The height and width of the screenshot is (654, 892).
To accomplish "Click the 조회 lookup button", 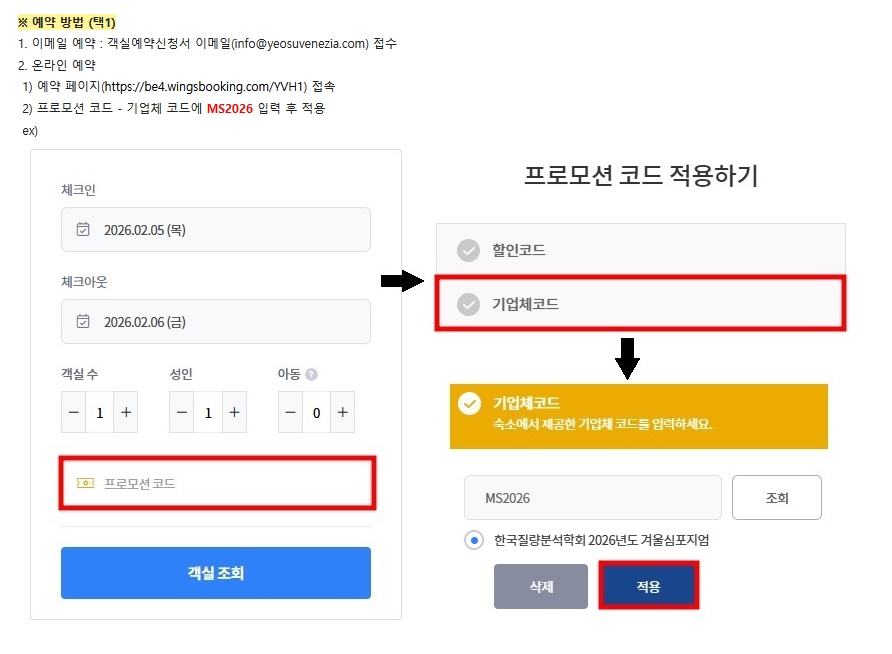I will tap(777, 498).
